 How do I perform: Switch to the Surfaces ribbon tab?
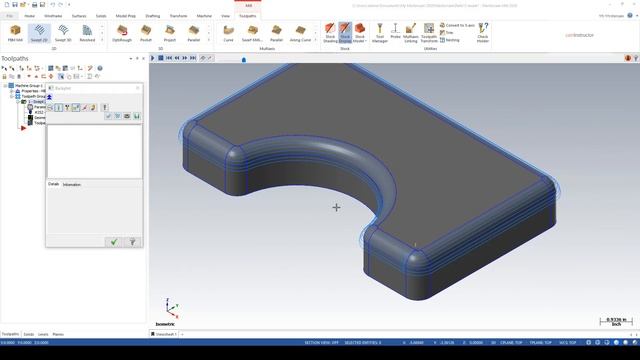click(x=79, y=16)
